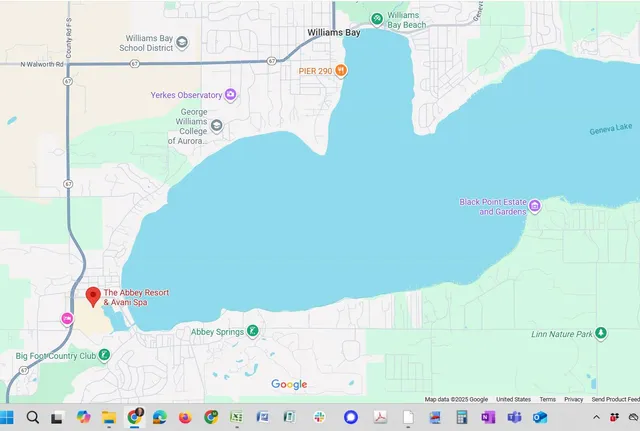Click the Williams Bay Beach marker
Image resolution: width=640 pixels, height=431 pixels.
coord(377,18)
